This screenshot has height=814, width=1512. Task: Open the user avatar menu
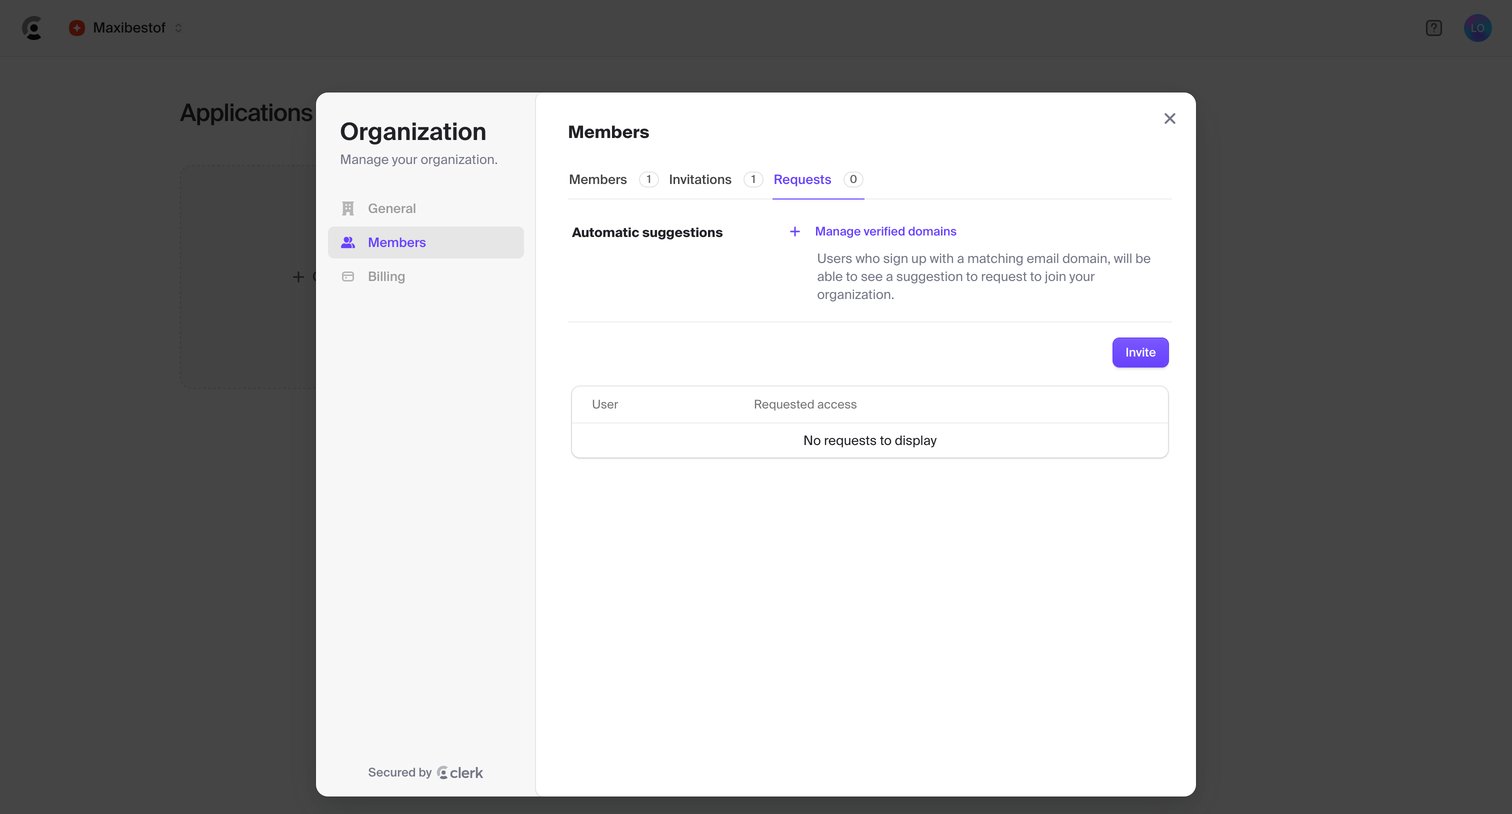point(1478,28)
